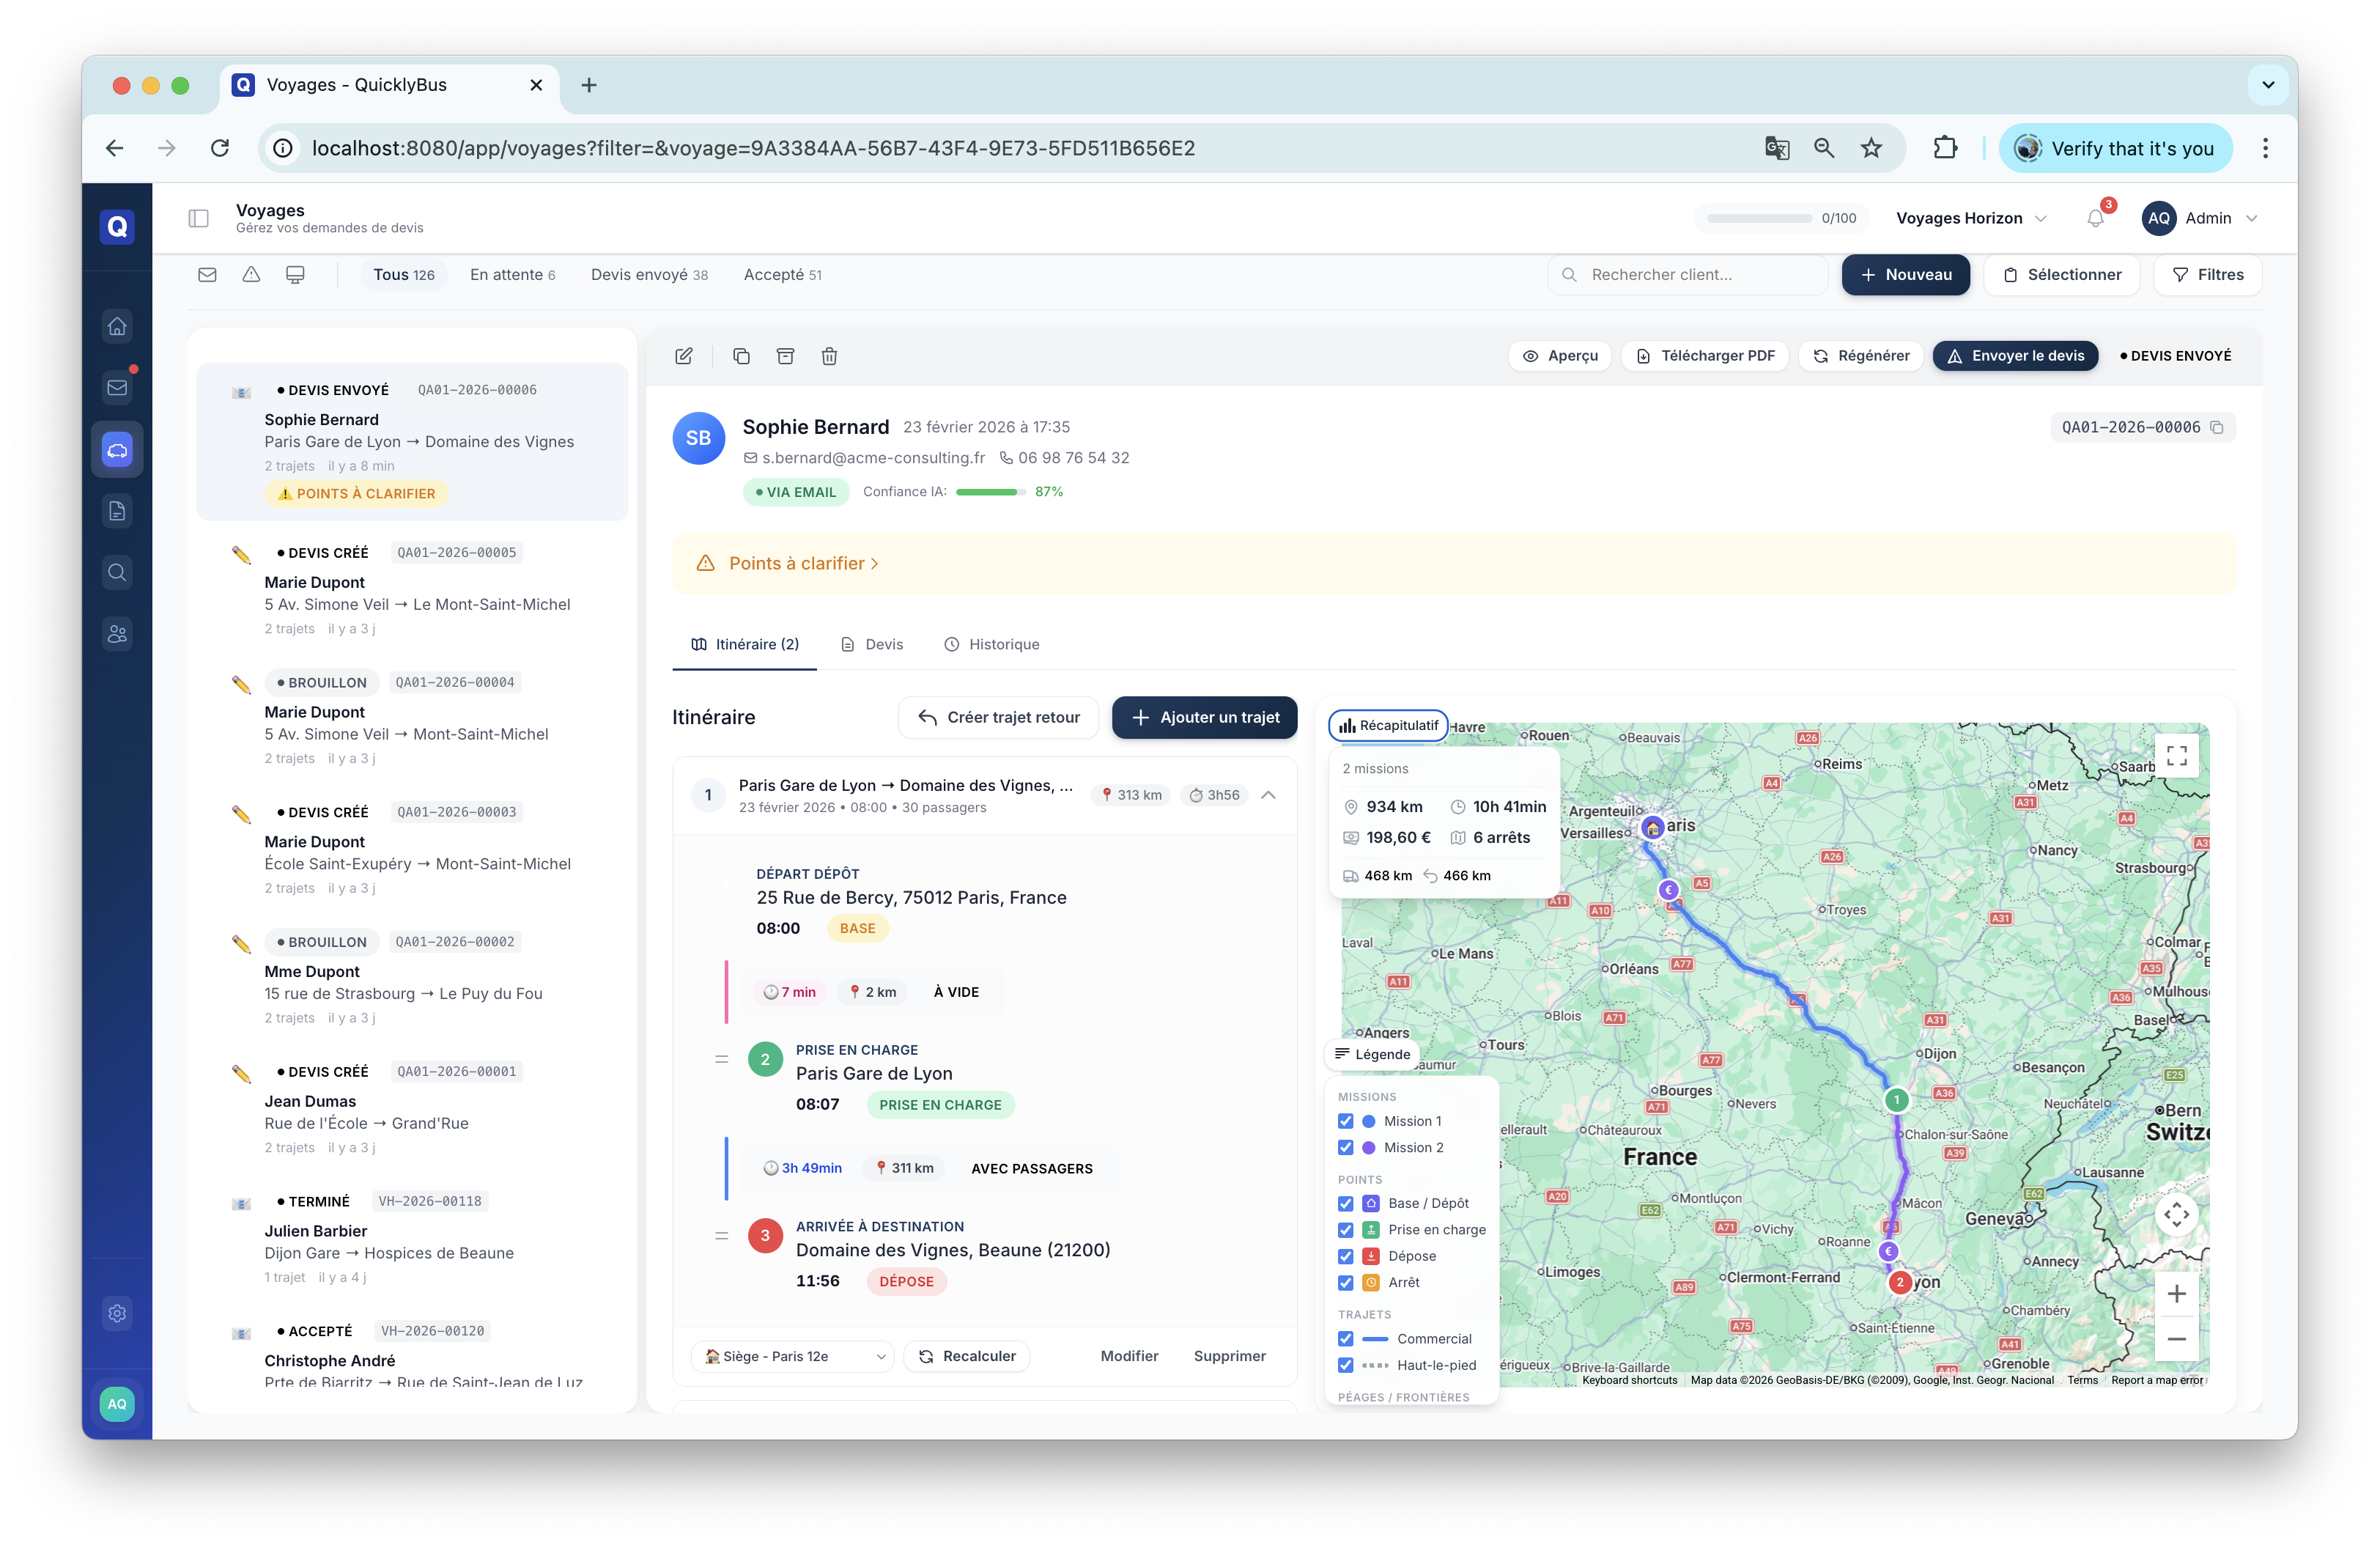Copy reference QA01-2026-00006 with copy icon

tap(2217, 427)
